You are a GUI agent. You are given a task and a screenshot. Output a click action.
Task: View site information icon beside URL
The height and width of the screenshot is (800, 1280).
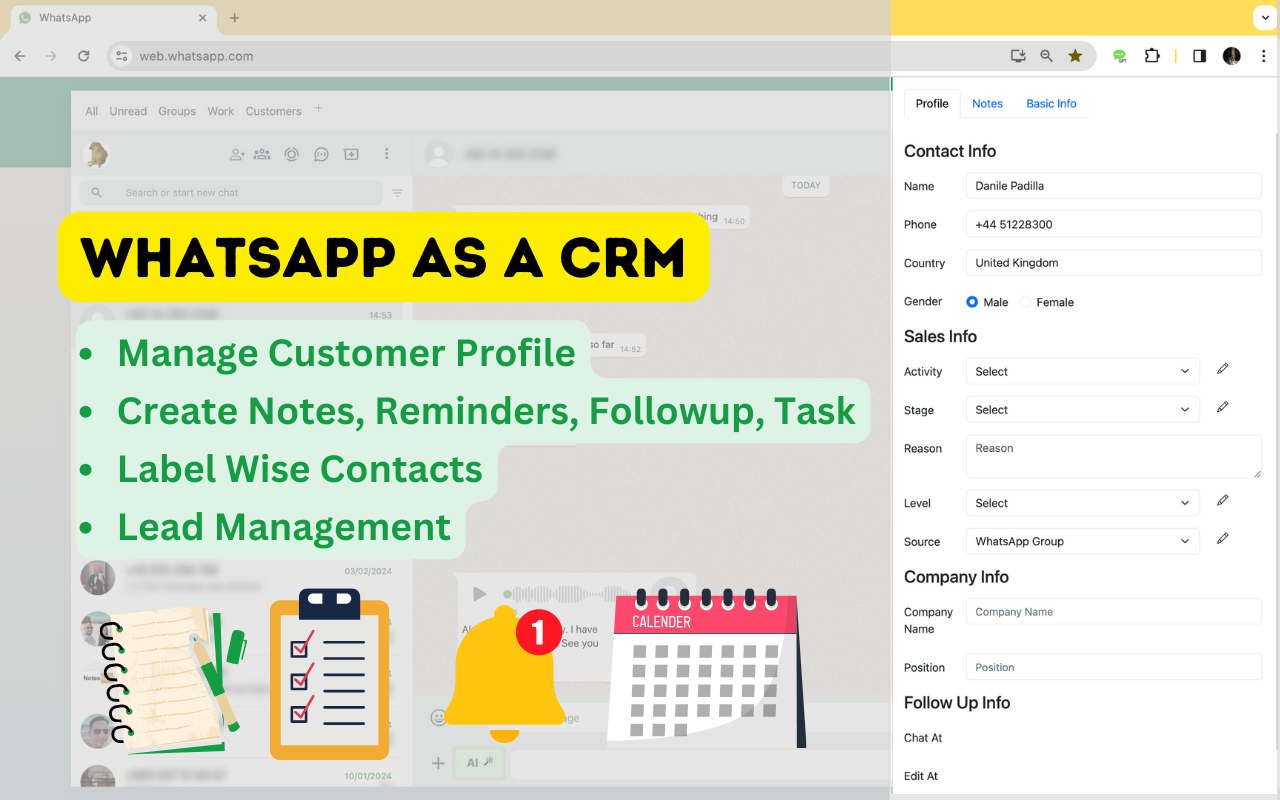coord(122,56)
